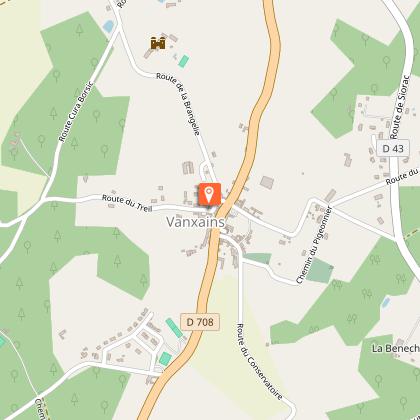Click the grey building north of Route du Treil

click(x=188, y=168)
